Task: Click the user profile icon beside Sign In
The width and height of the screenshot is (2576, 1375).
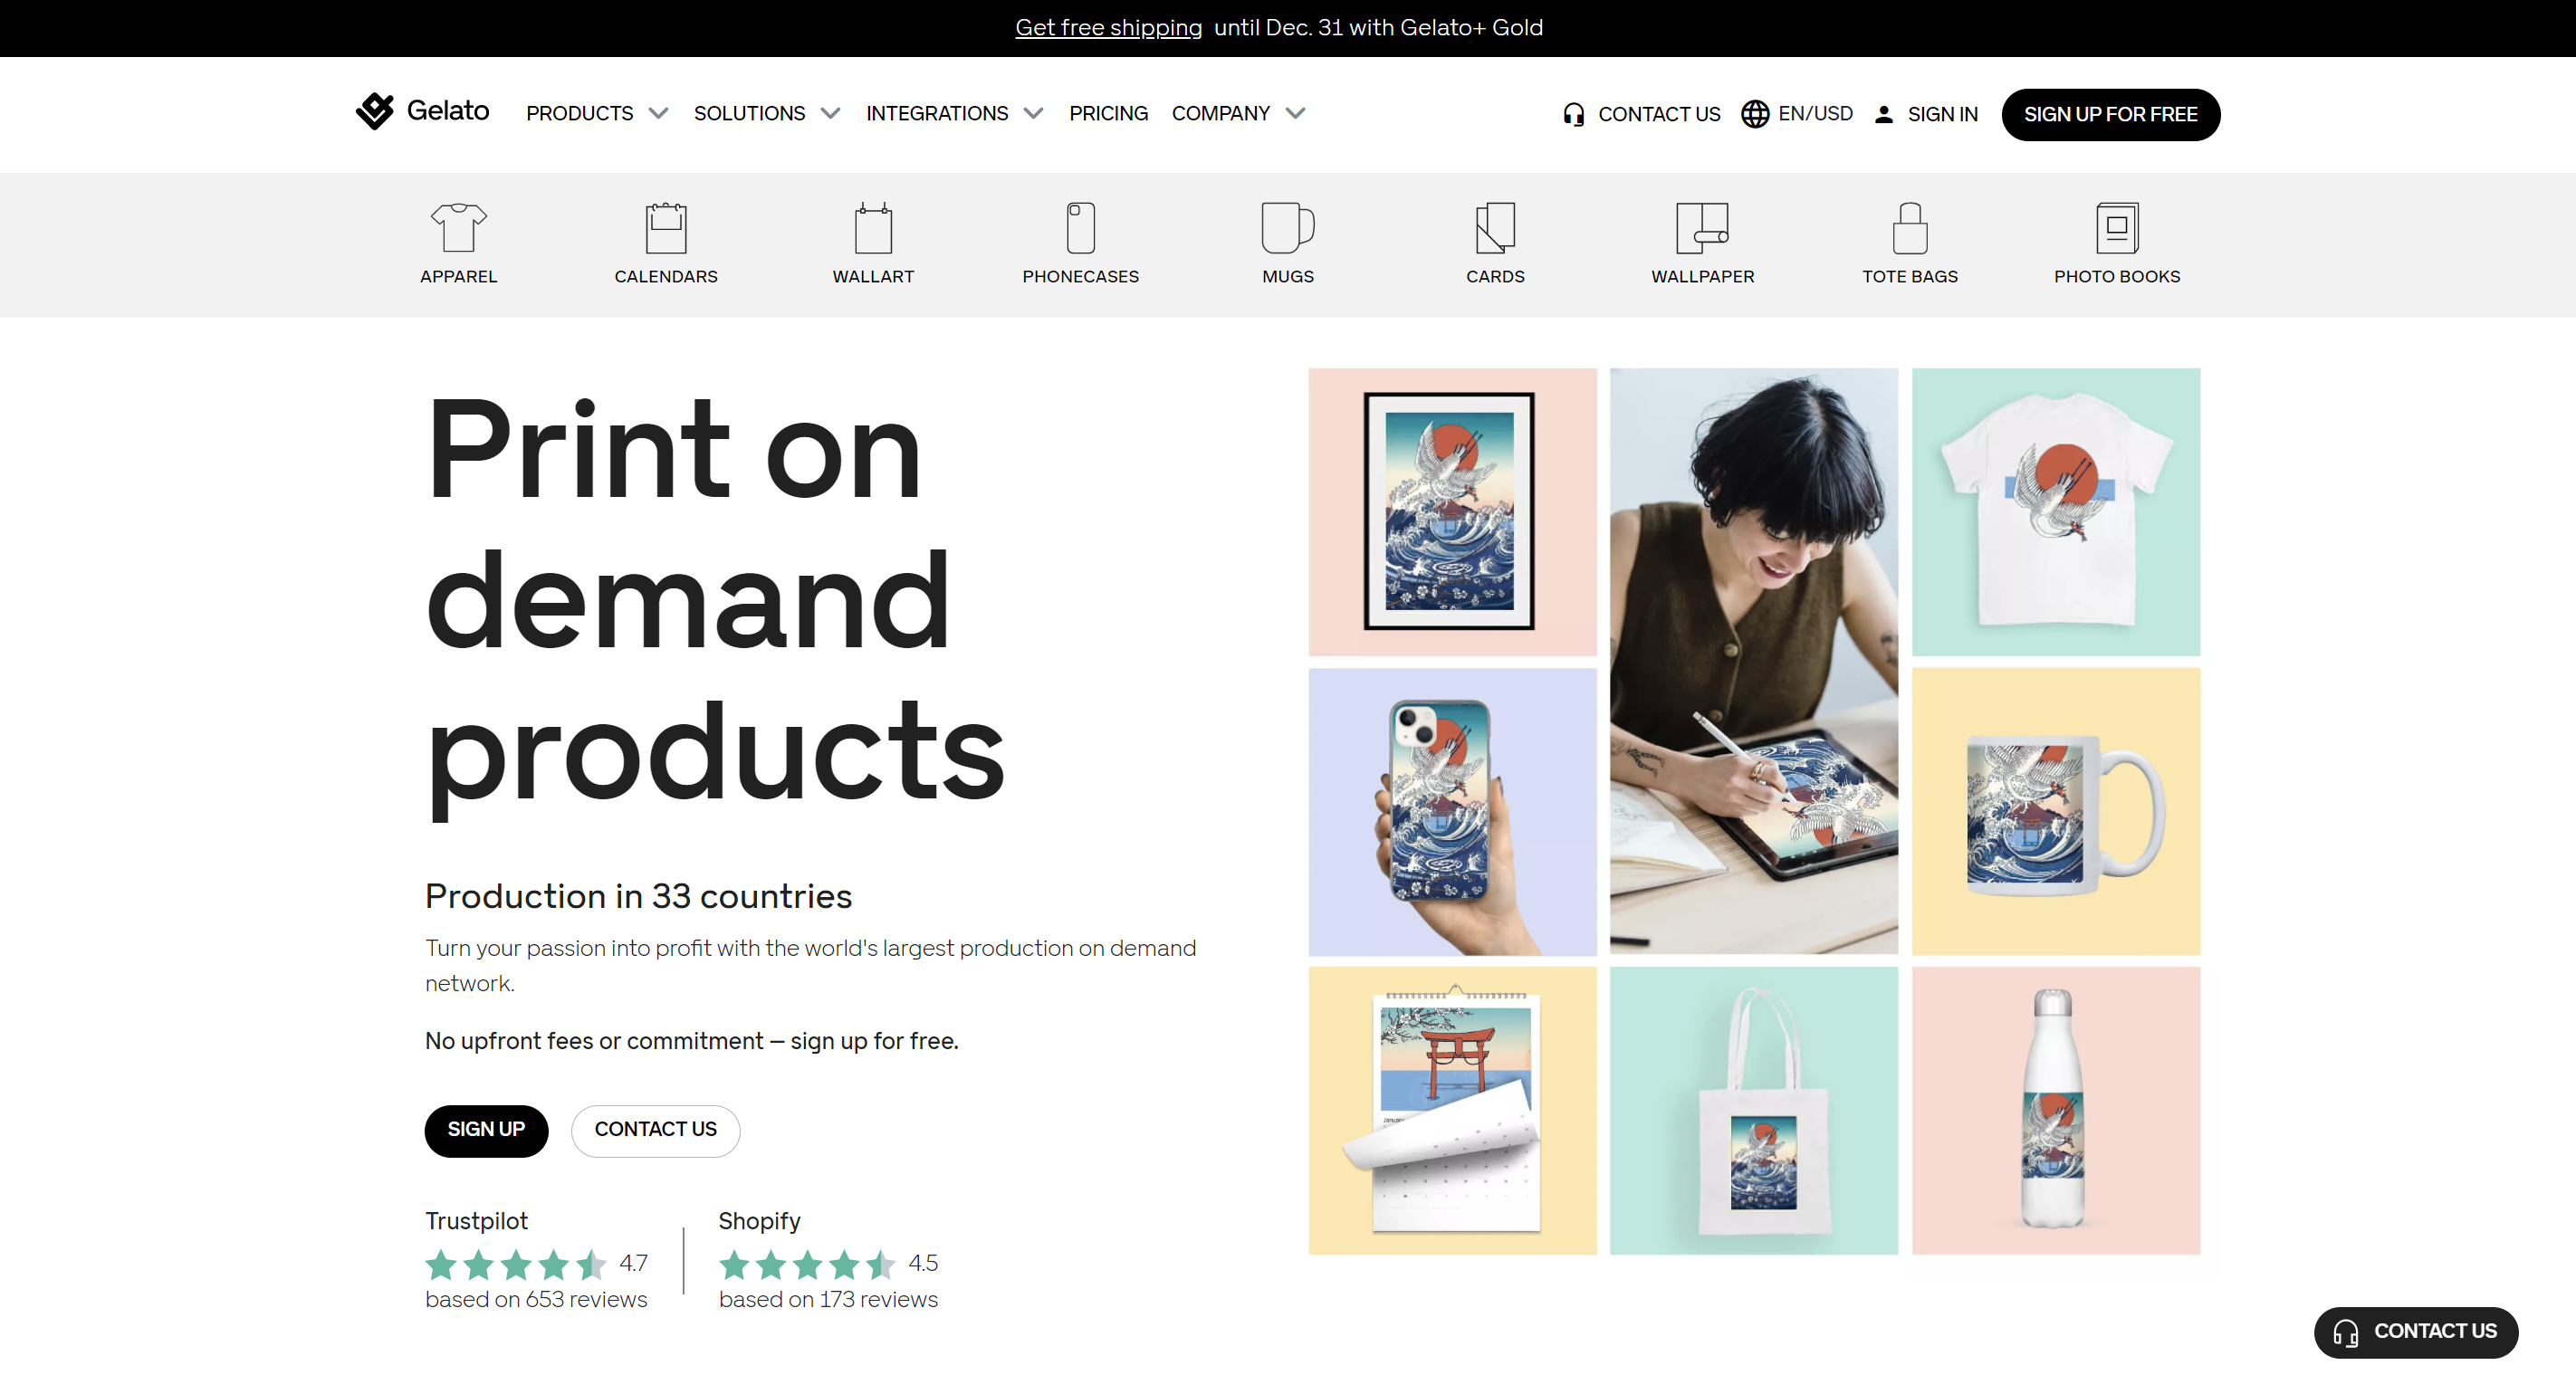Action: pos(1884,114)
